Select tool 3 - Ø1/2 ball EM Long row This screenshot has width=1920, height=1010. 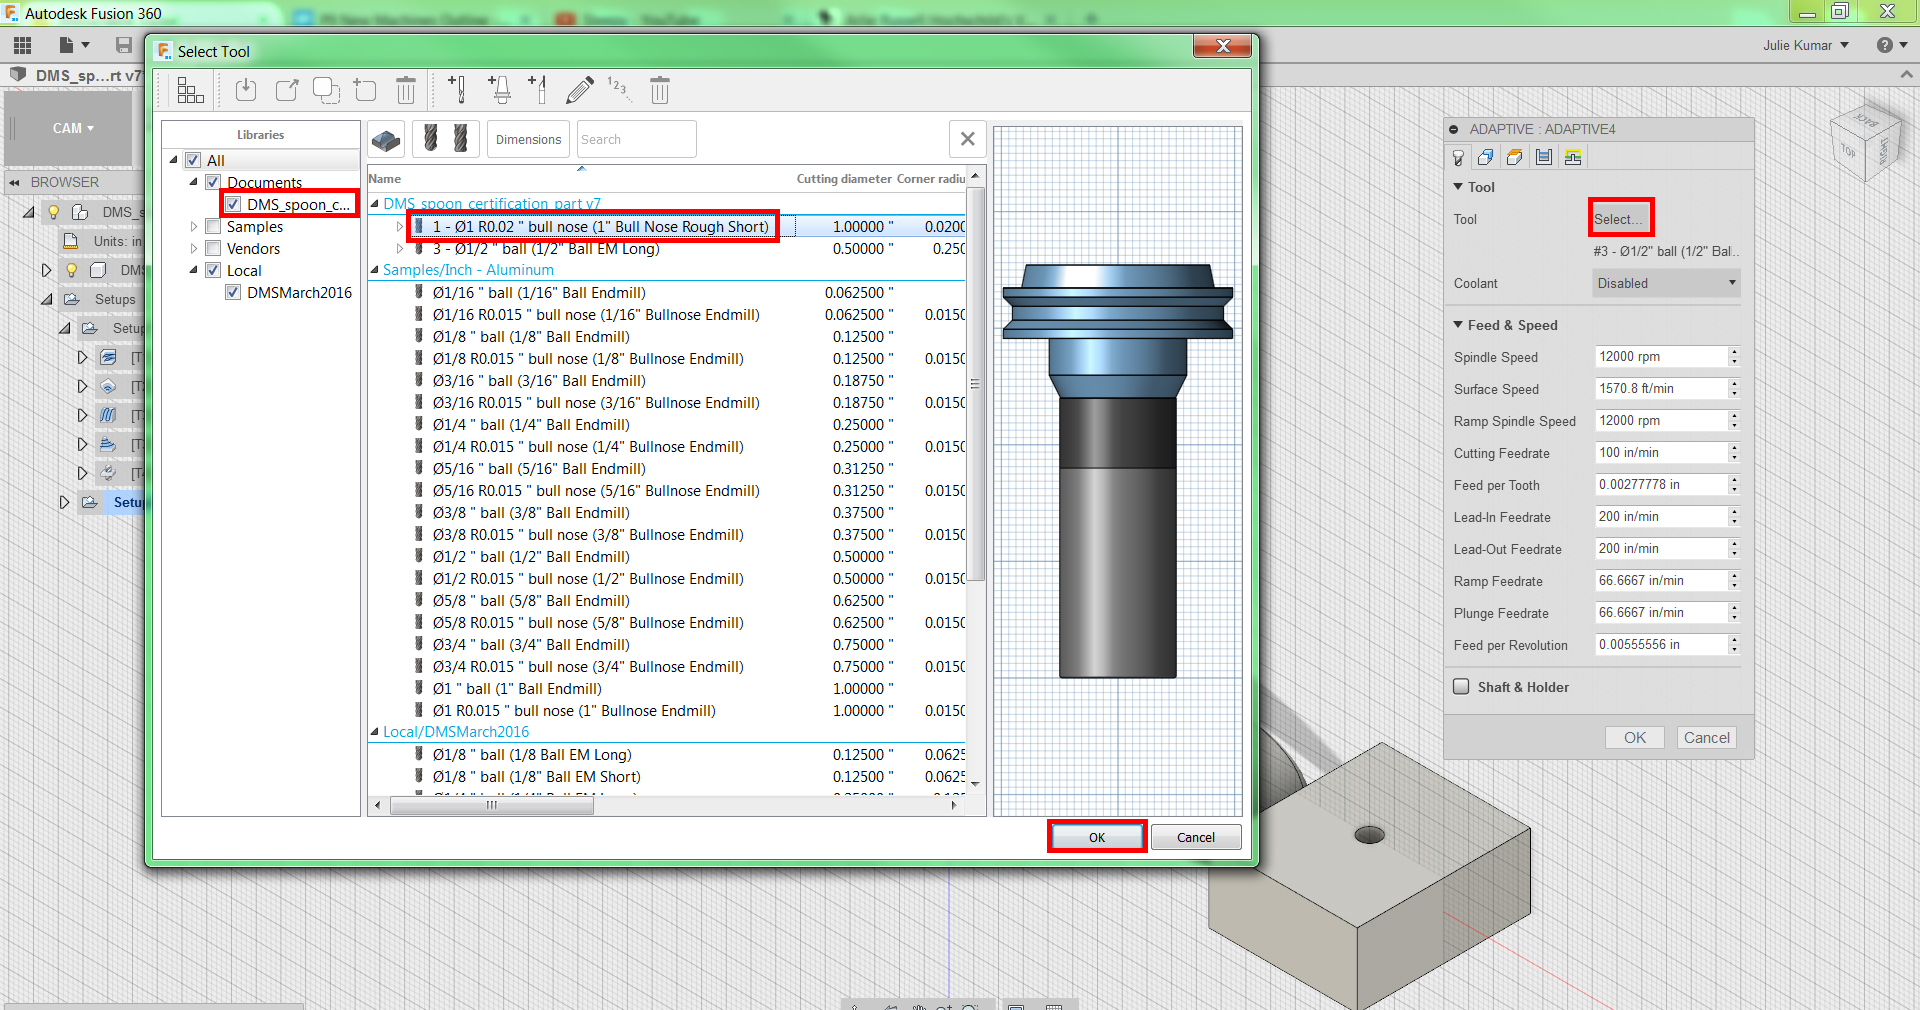(x=666, y=249)
